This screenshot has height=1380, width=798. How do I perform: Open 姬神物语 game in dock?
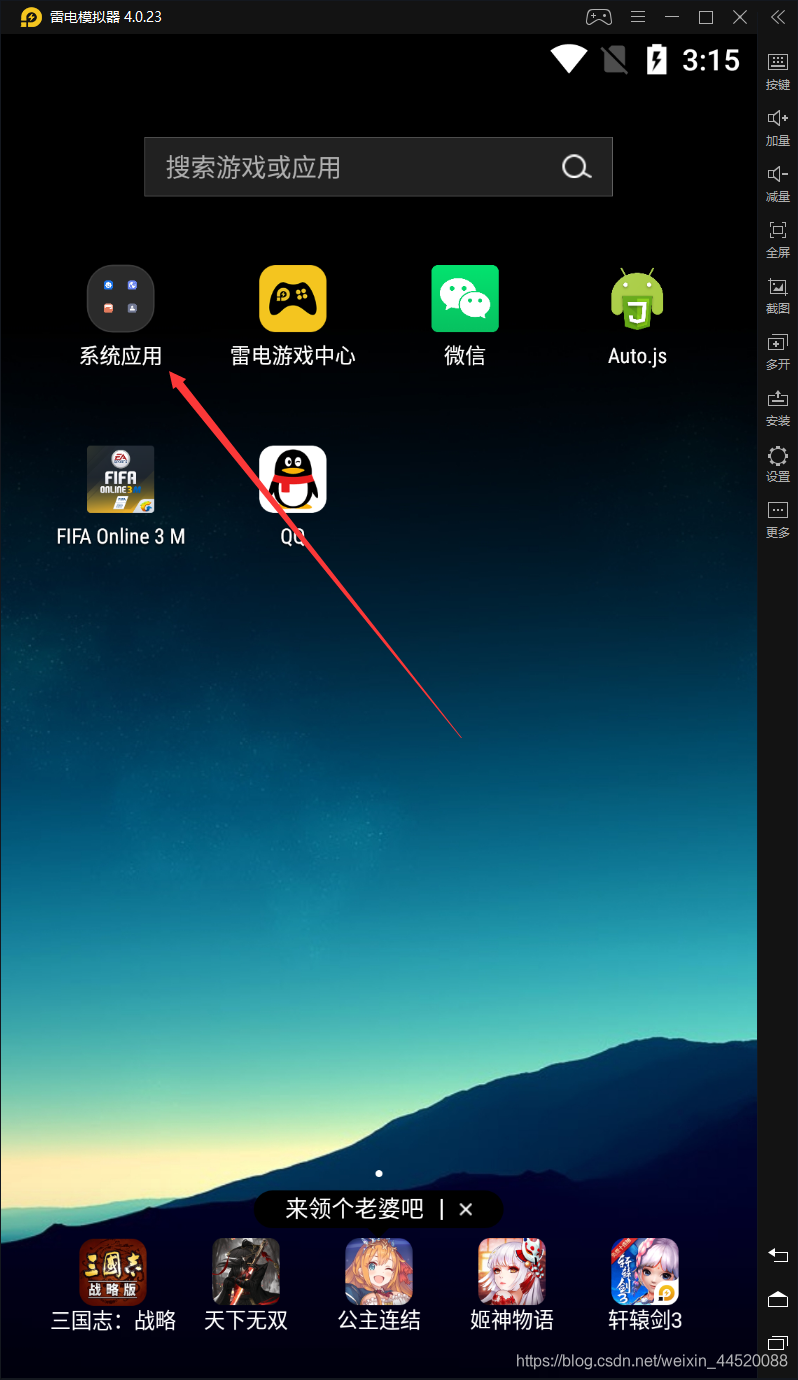pyautogui.click(x=512, y=1272)
